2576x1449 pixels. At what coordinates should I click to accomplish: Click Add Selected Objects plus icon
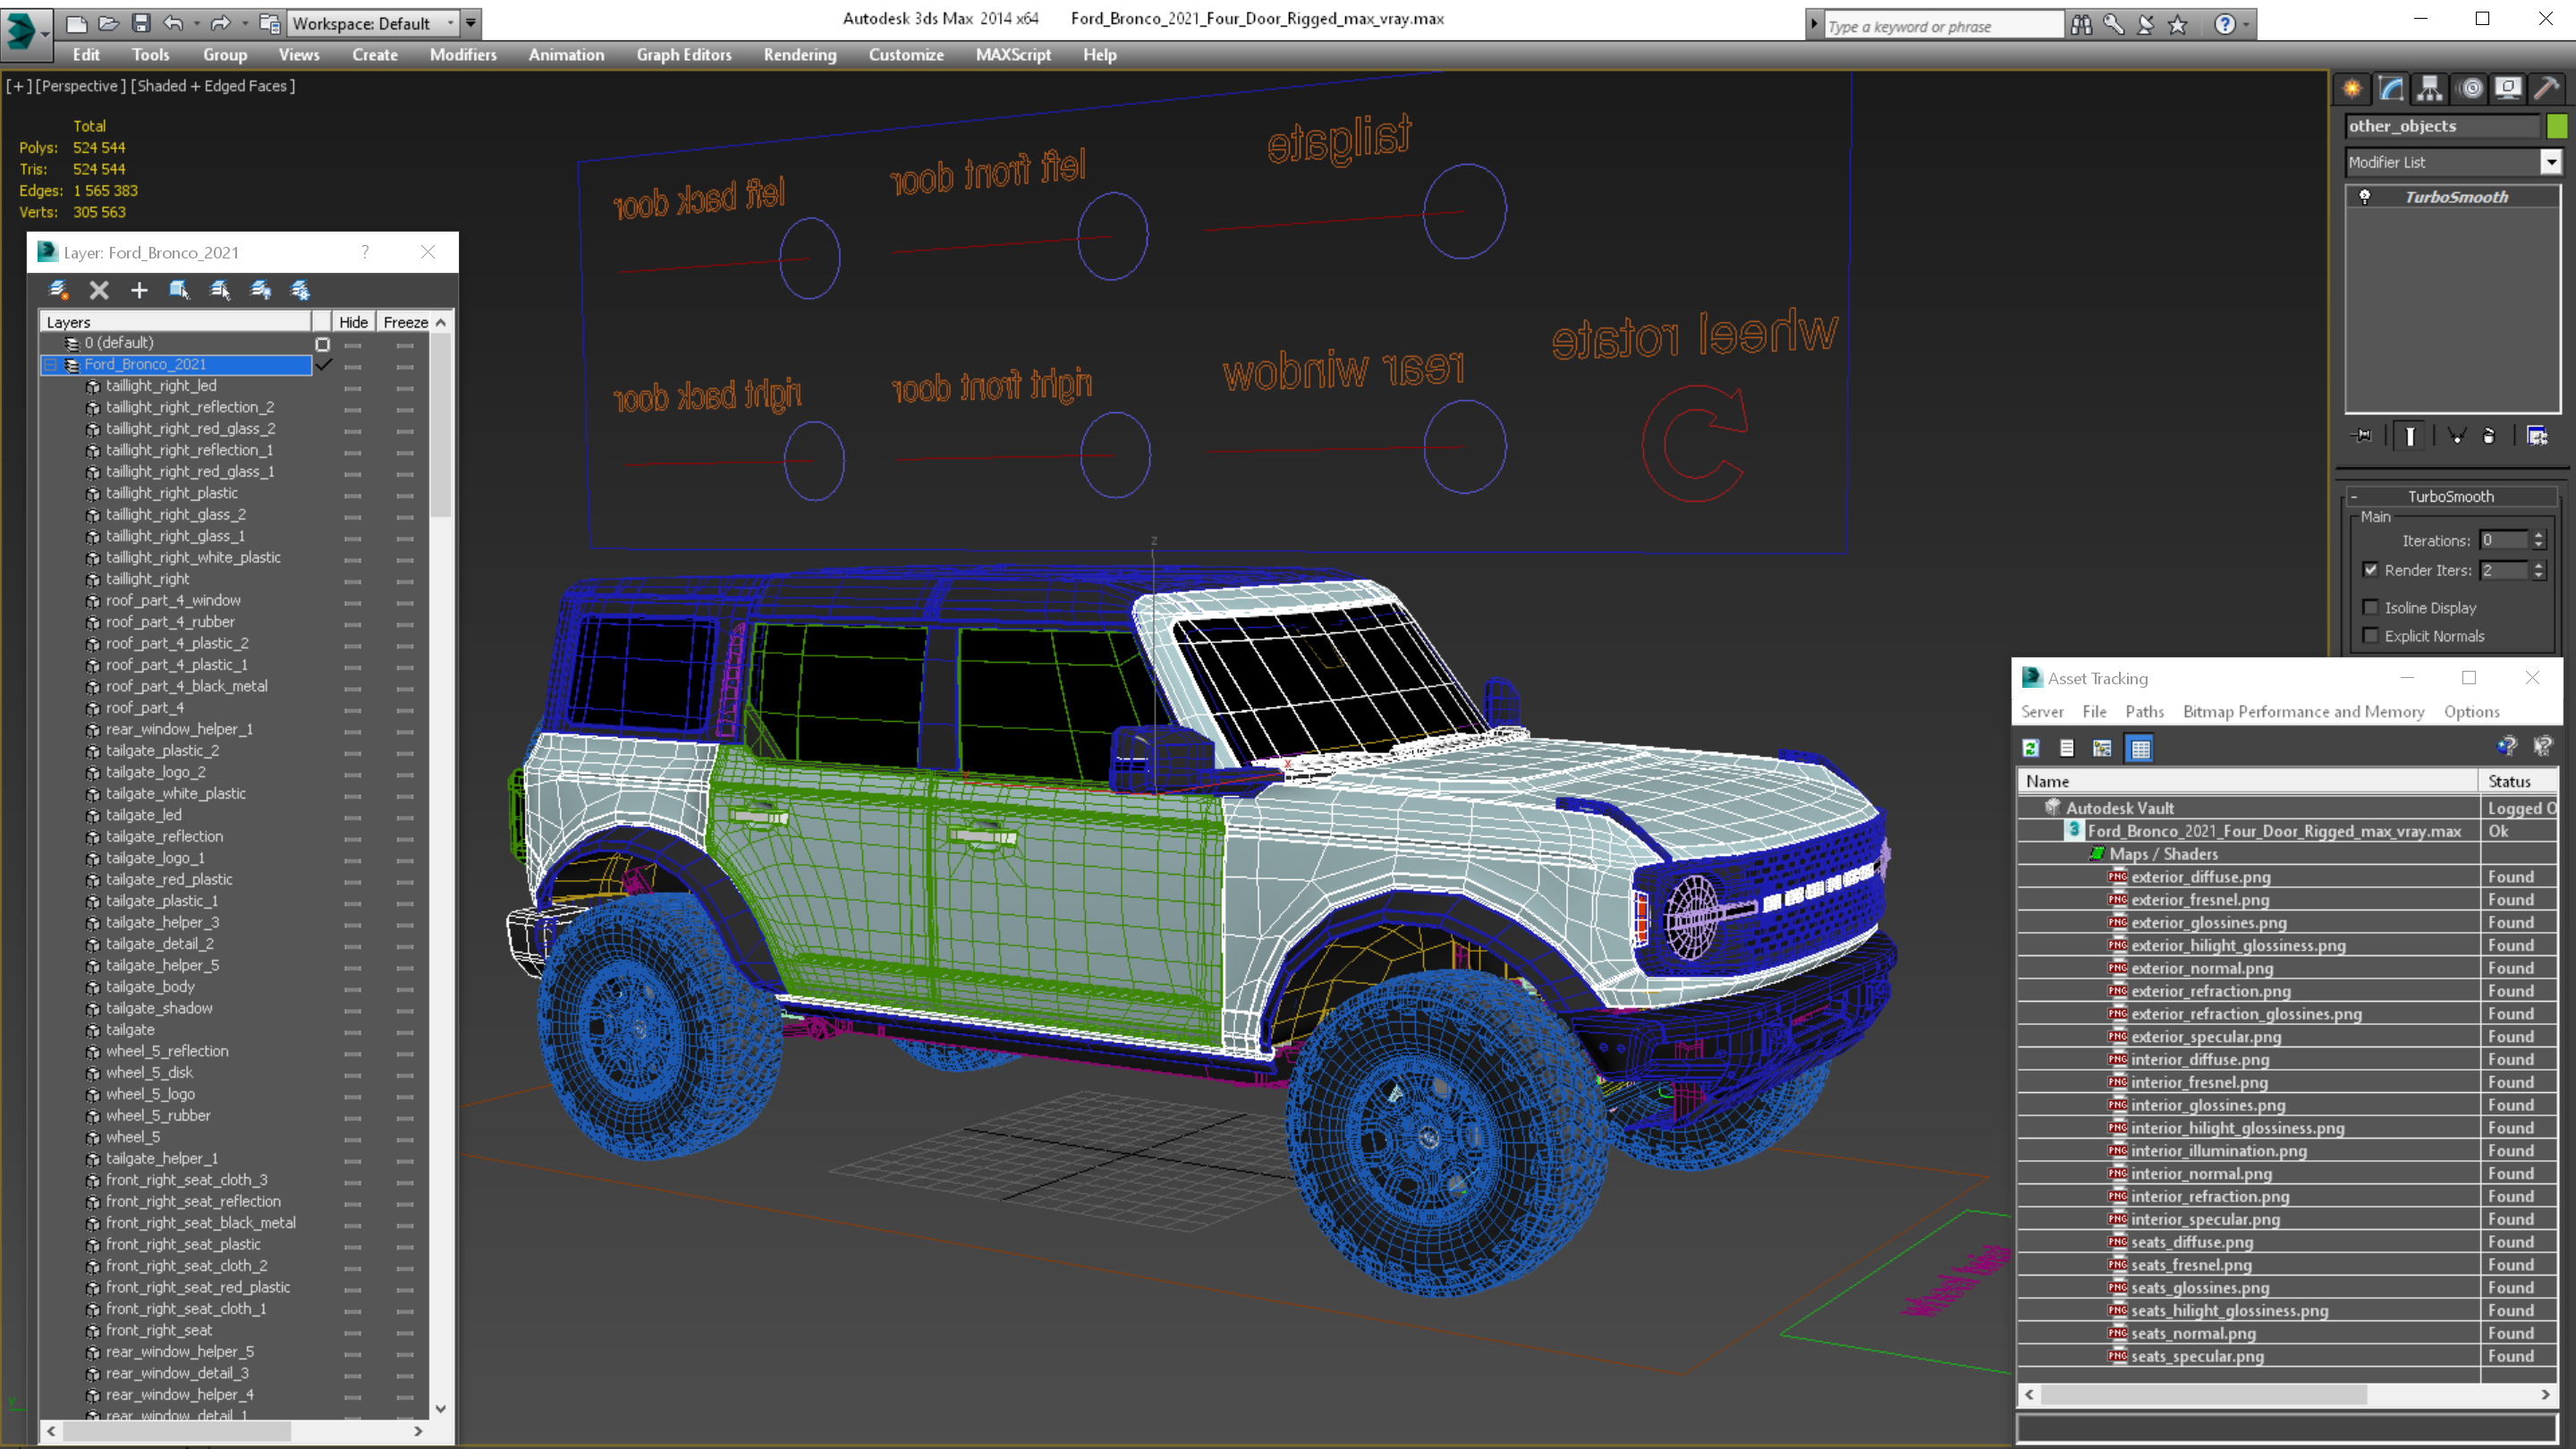(x=139, y=290)
